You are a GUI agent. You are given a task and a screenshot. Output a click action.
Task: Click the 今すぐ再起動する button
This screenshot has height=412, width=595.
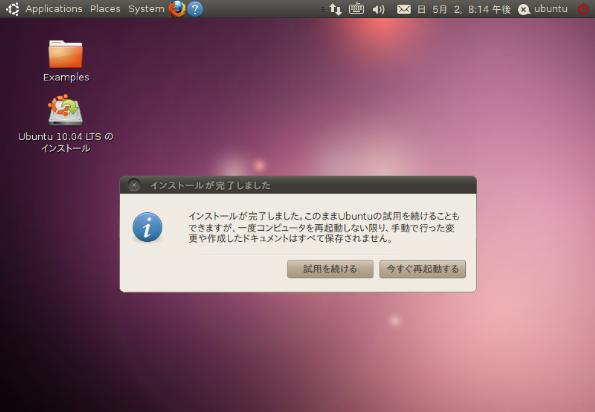[422, 269]
